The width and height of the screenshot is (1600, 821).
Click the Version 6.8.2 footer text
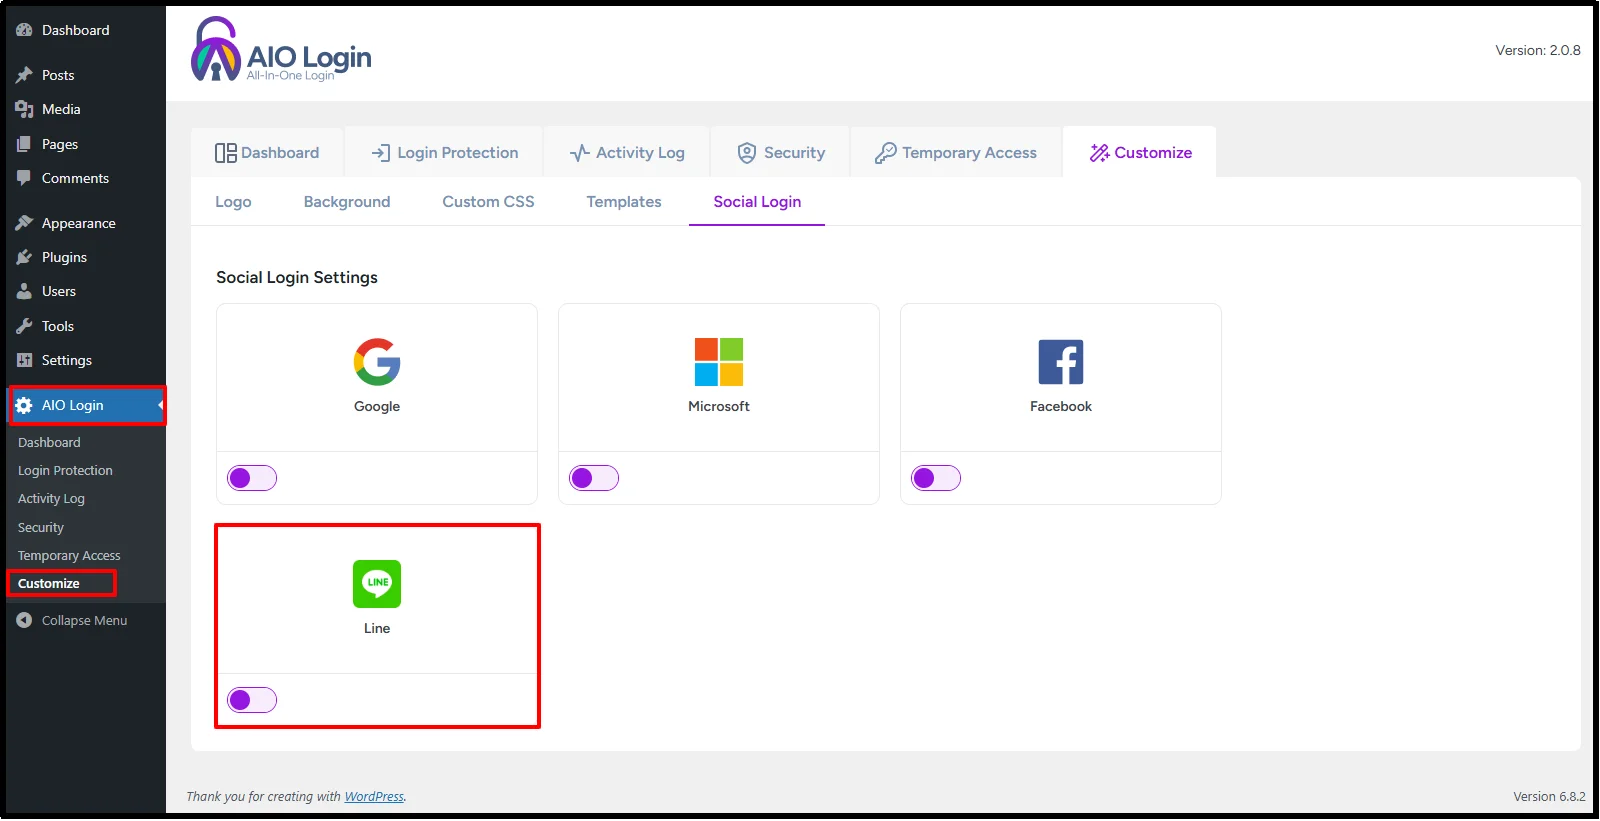[x=1549, y=797]
